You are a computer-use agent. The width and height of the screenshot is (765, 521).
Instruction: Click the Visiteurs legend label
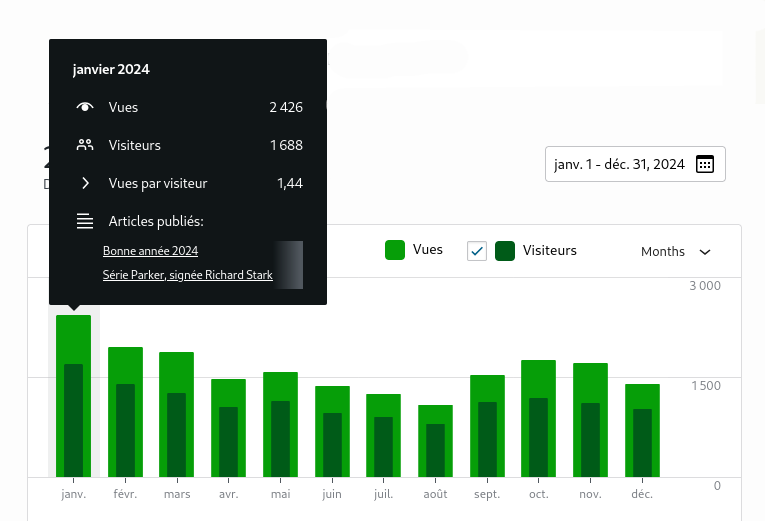pos(549,250)
